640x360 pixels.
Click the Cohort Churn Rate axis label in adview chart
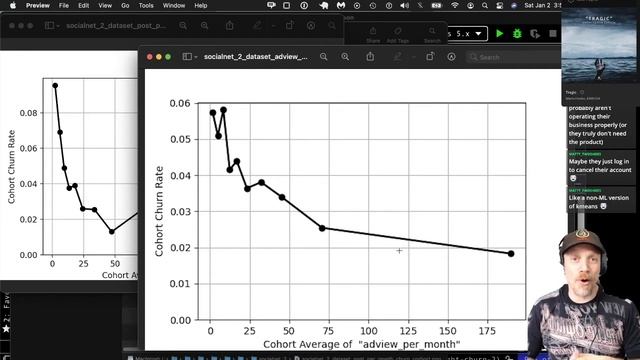(159, 211)
